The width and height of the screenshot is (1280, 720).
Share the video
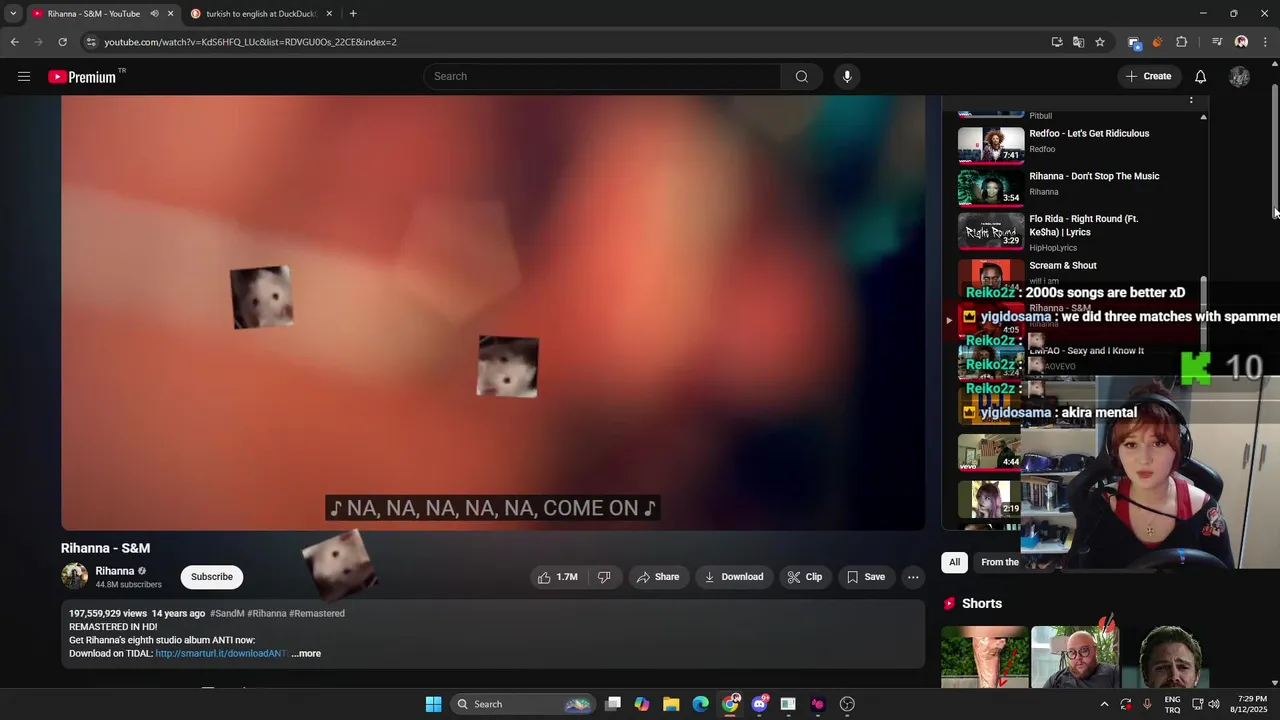(658, 577)
